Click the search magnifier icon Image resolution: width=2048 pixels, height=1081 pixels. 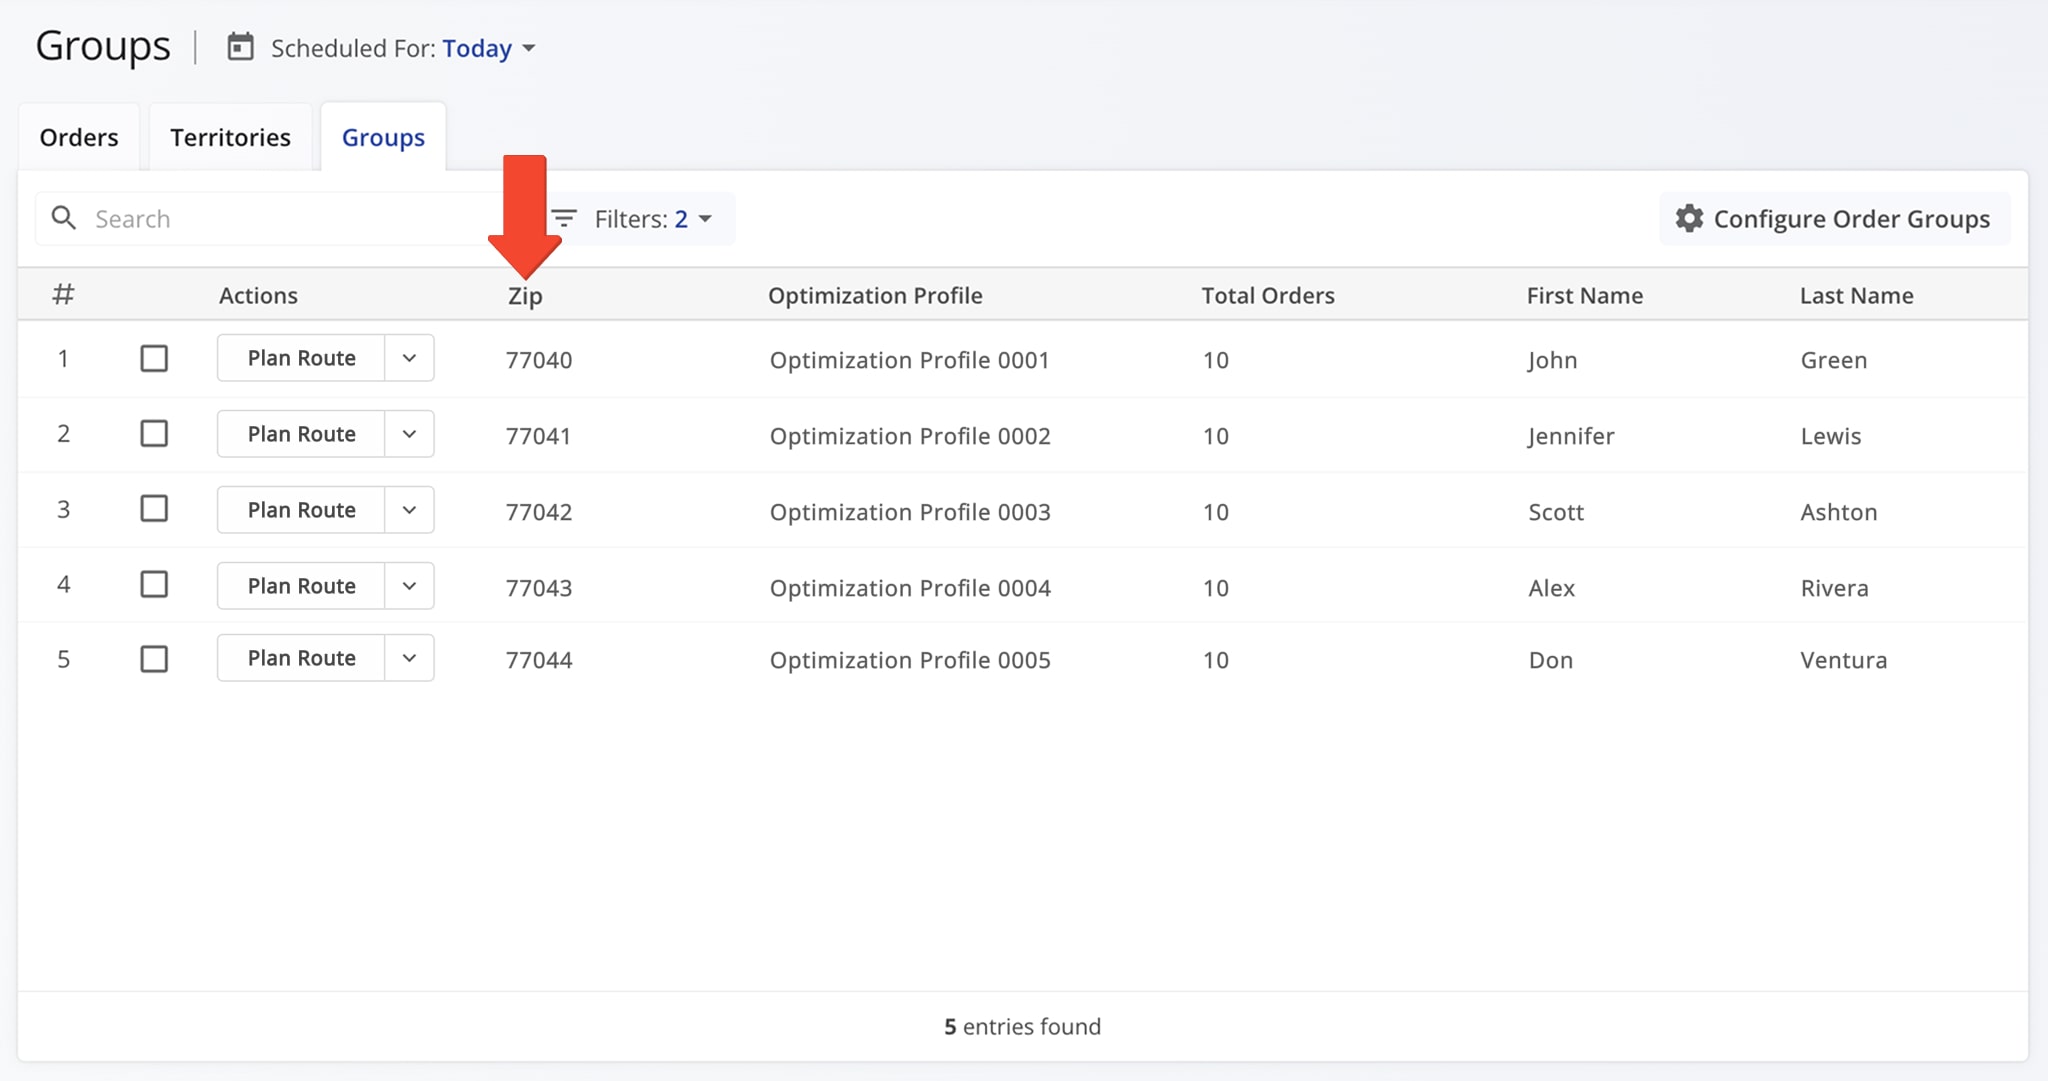click(x=64, y=218)
